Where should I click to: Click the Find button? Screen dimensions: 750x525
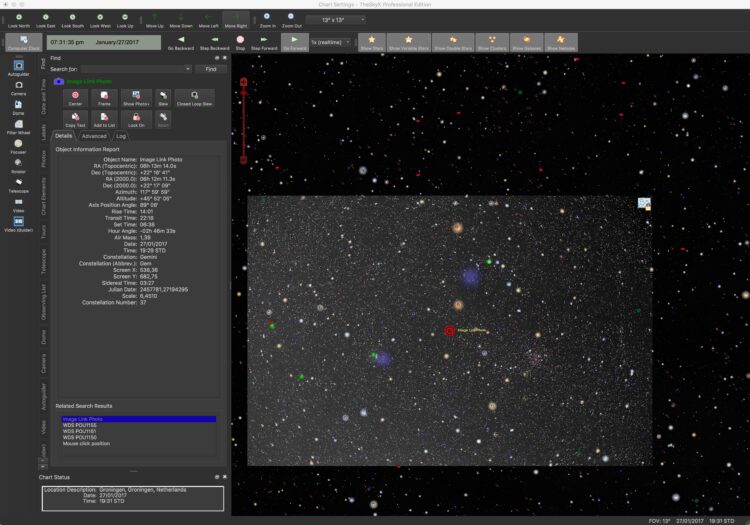[x=211, y=69]
